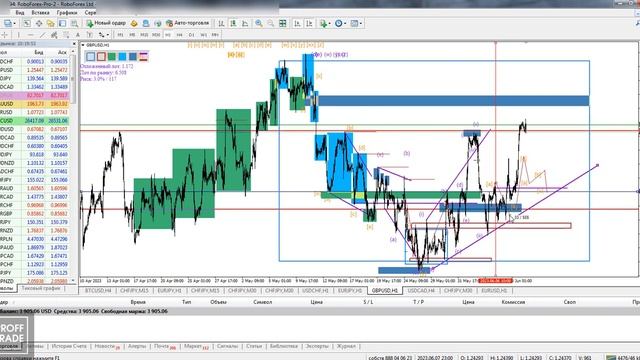Switch to Тиковый график tab

click(x=41, y=289)
